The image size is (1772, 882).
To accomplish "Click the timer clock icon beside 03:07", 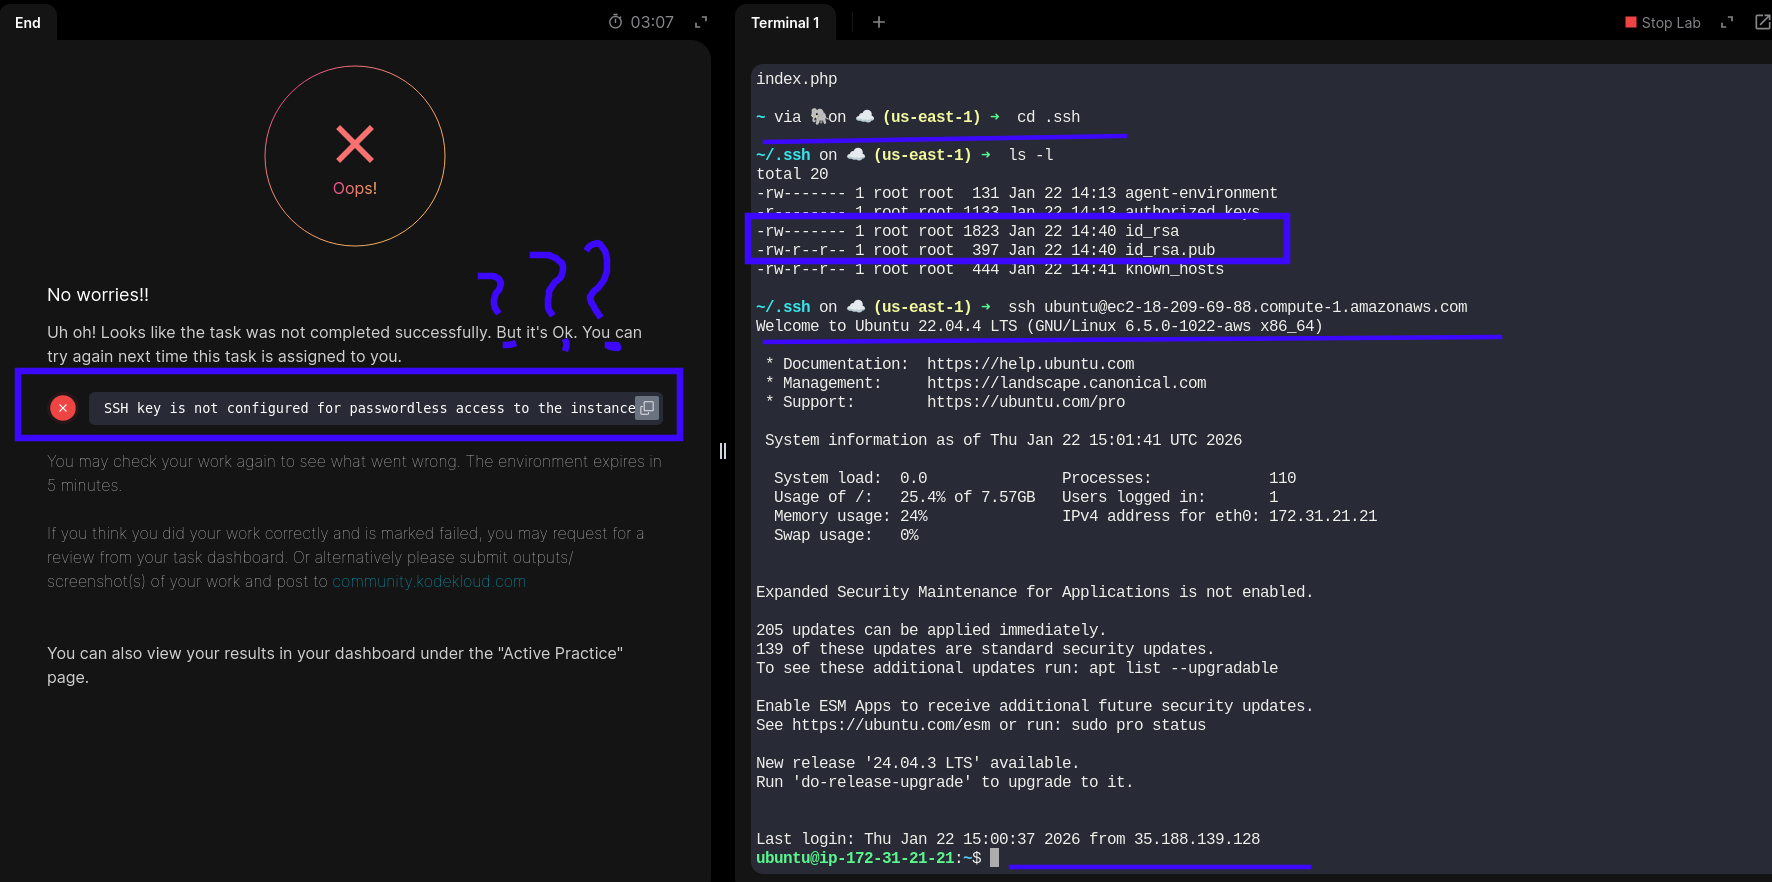I will click(x=615, y=22).
